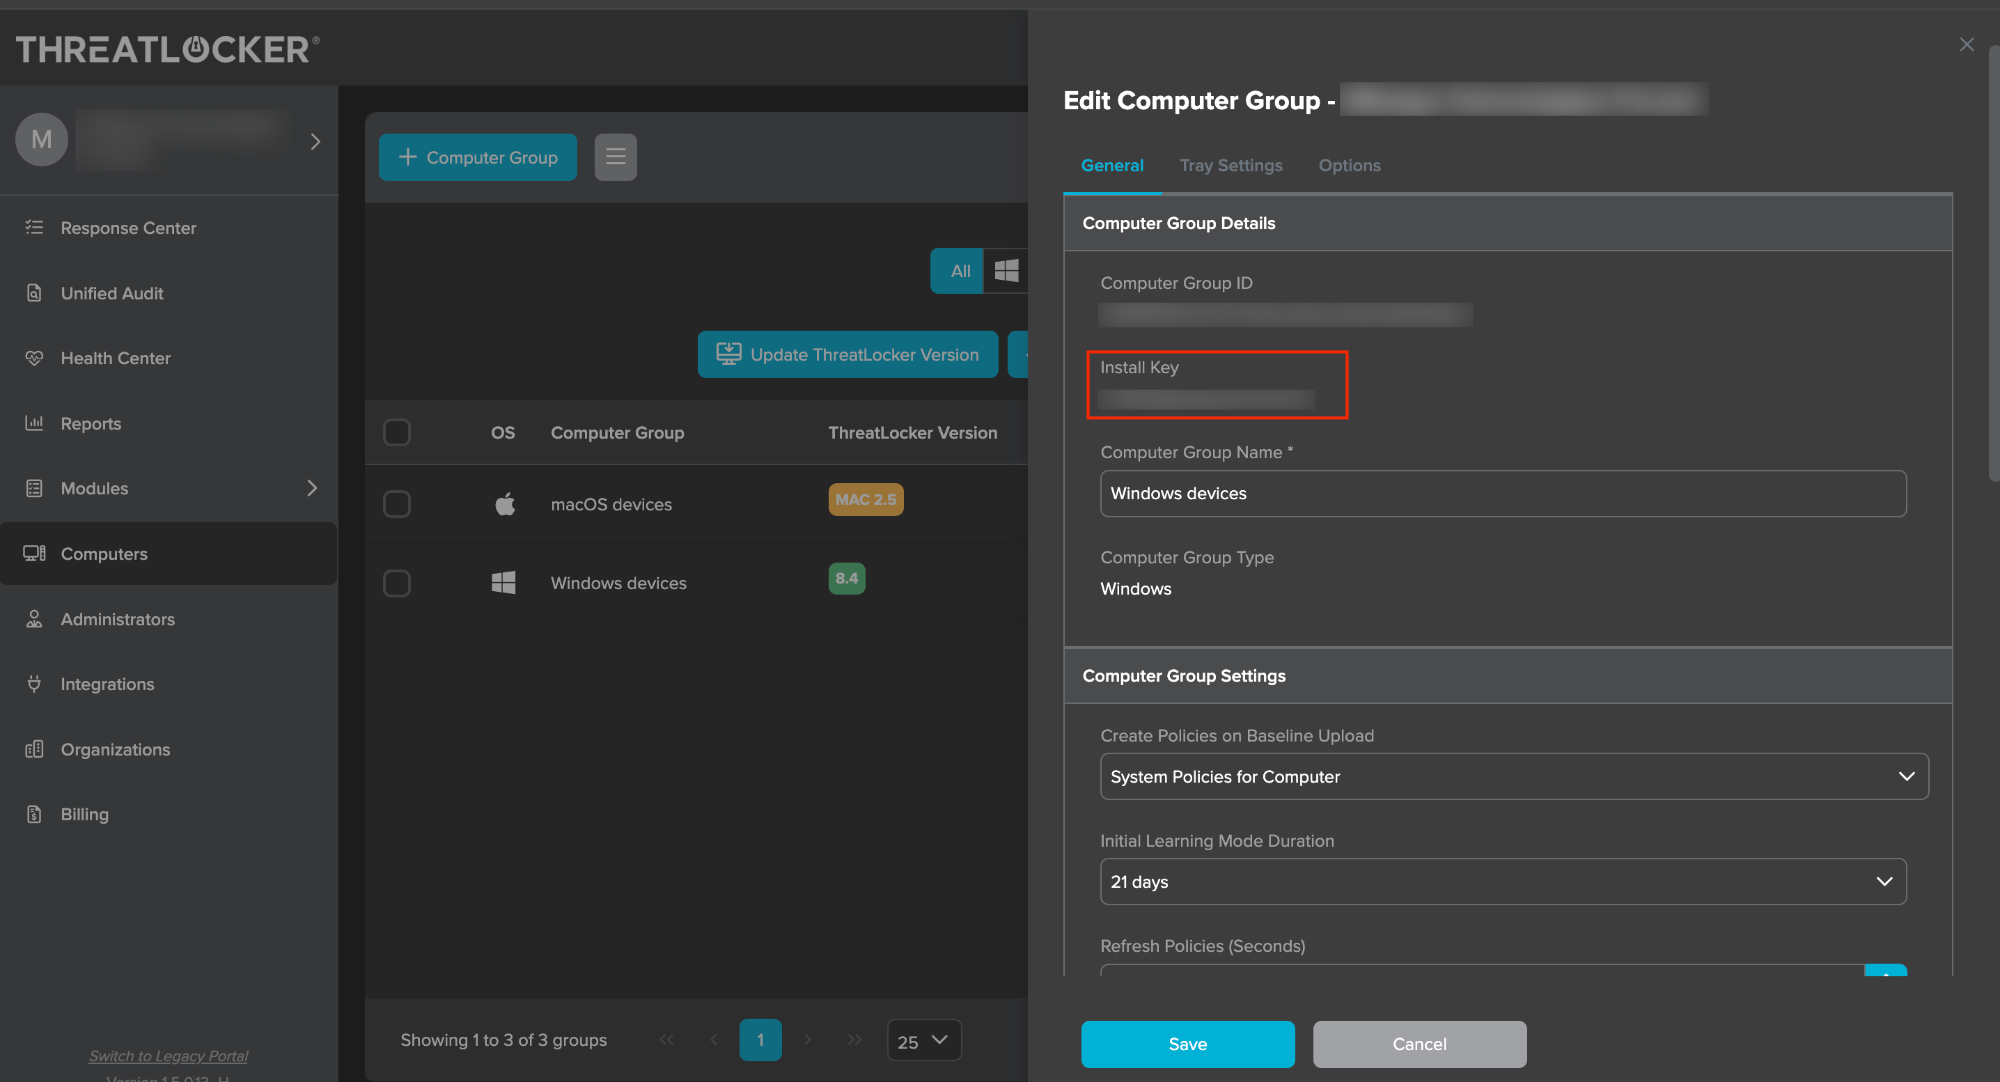Go to next page arrow

click(x=807, y=1040)
